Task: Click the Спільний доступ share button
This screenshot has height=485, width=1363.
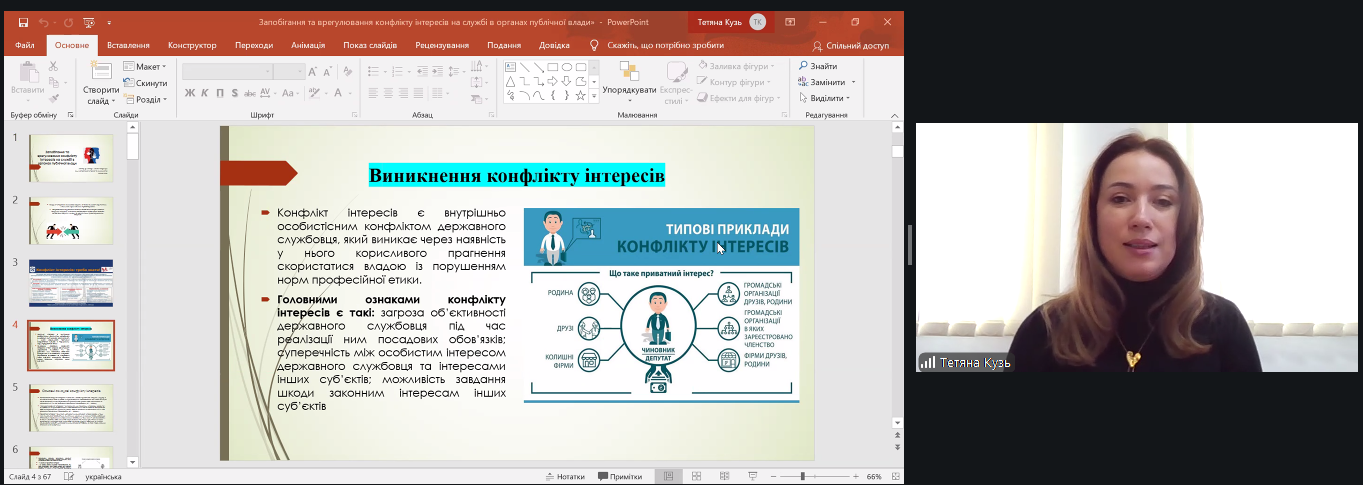Action: click(x=850, y=45)
